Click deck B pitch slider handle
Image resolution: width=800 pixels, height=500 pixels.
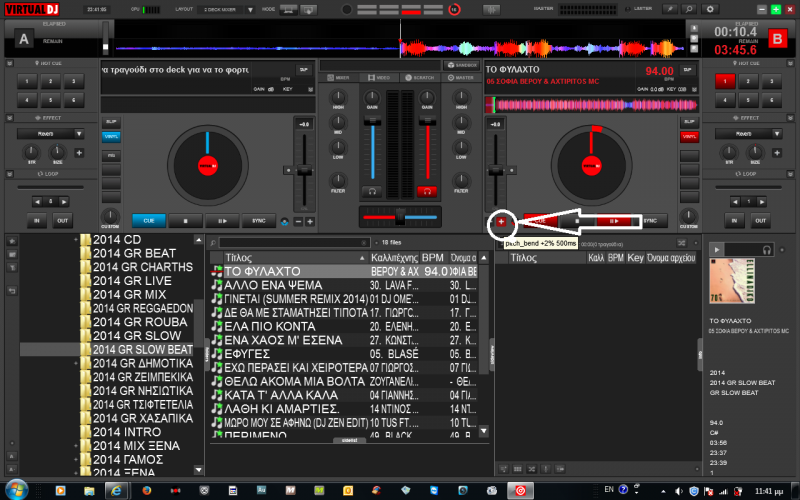click(x=495, y=170)
